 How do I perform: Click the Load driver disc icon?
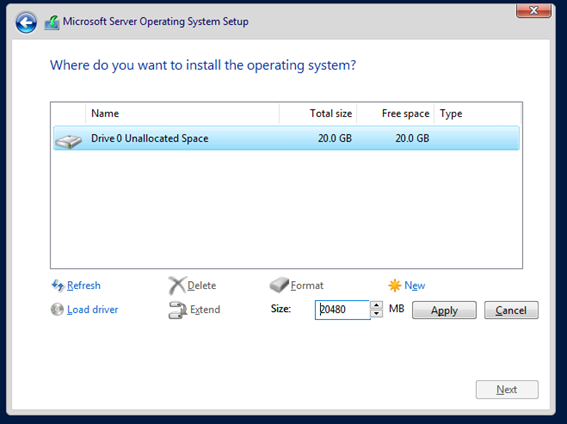click(57, 309)
